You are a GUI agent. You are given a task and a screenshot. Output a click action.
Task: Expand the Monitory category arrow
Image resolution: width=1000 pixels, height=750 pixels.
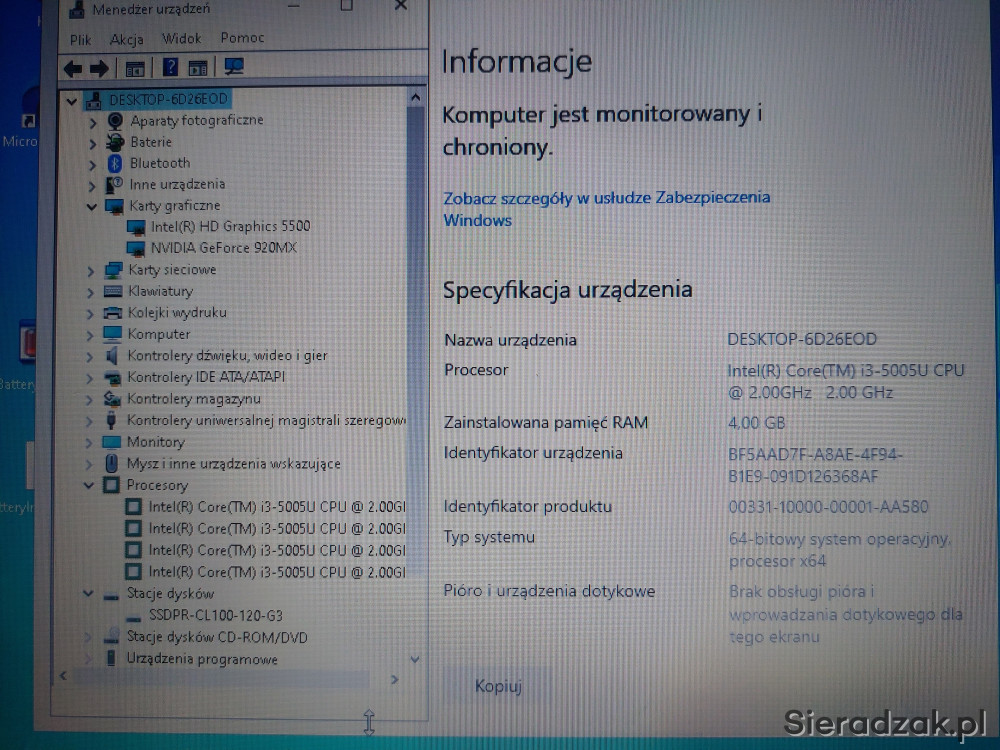pos(89,443)
